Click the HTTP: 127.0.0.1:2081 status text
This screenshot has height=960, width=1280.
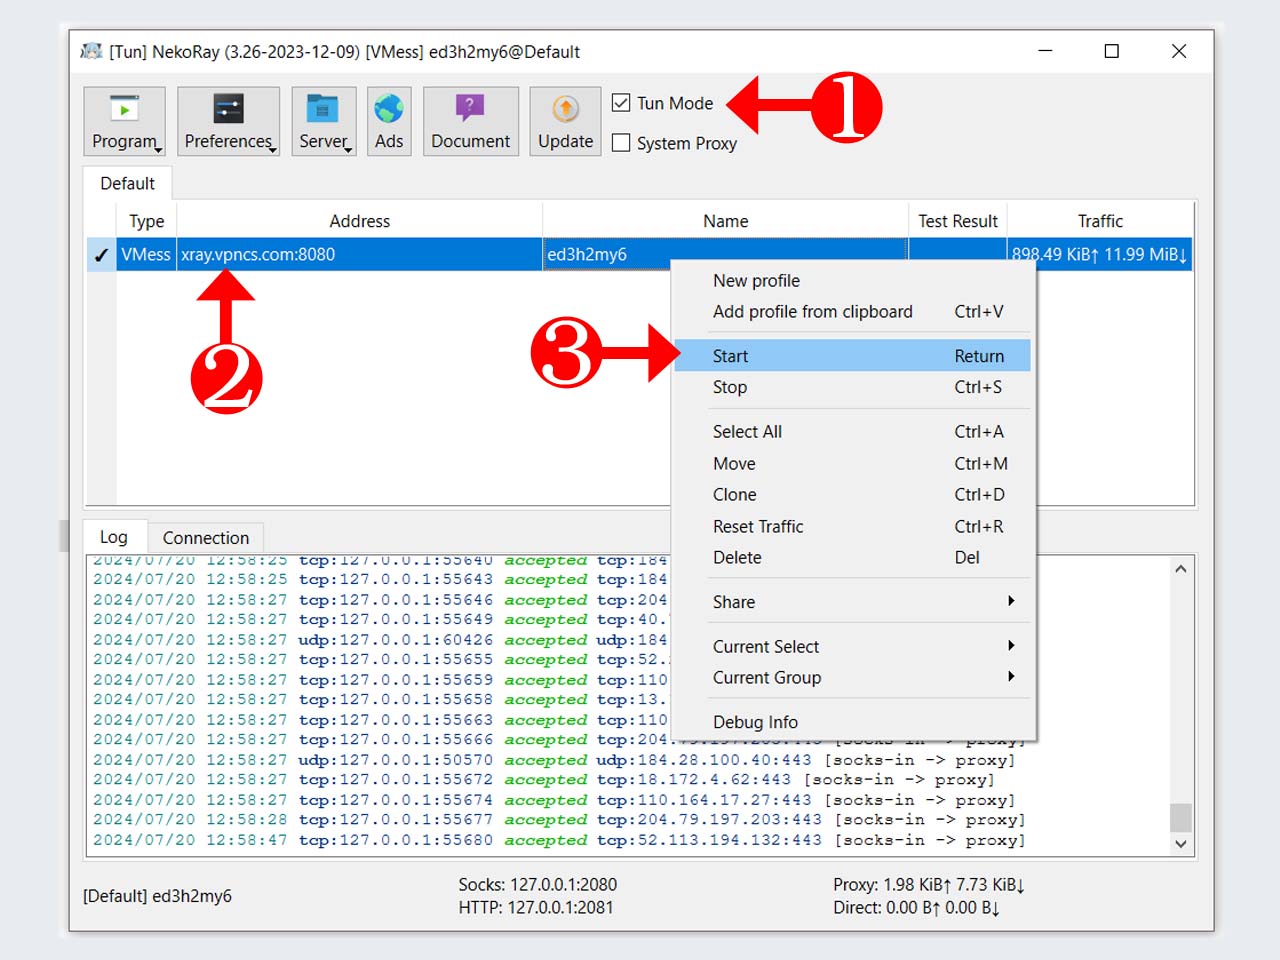pyautogui.click(x=536, y=908)
